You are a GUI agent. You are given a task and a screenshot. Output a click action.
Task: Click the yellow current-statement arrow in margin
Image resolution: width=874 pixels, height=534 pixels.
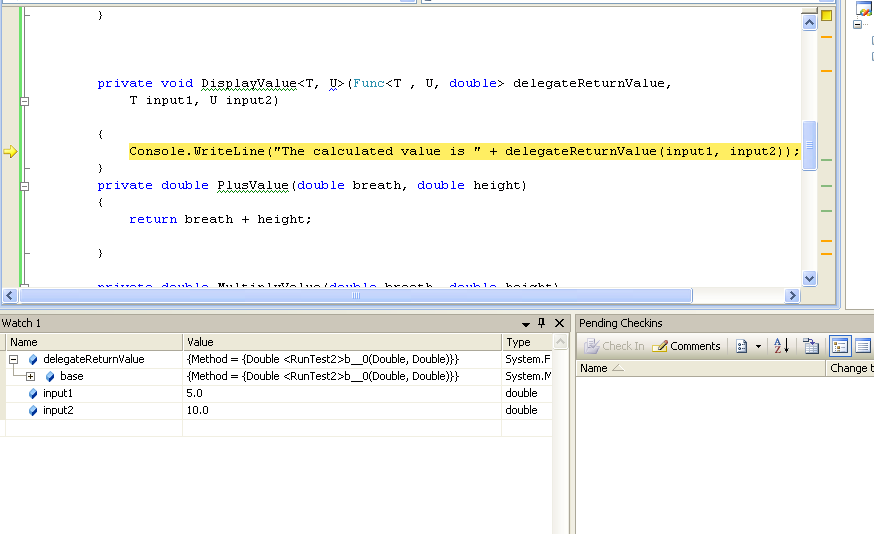coord(10,152)
